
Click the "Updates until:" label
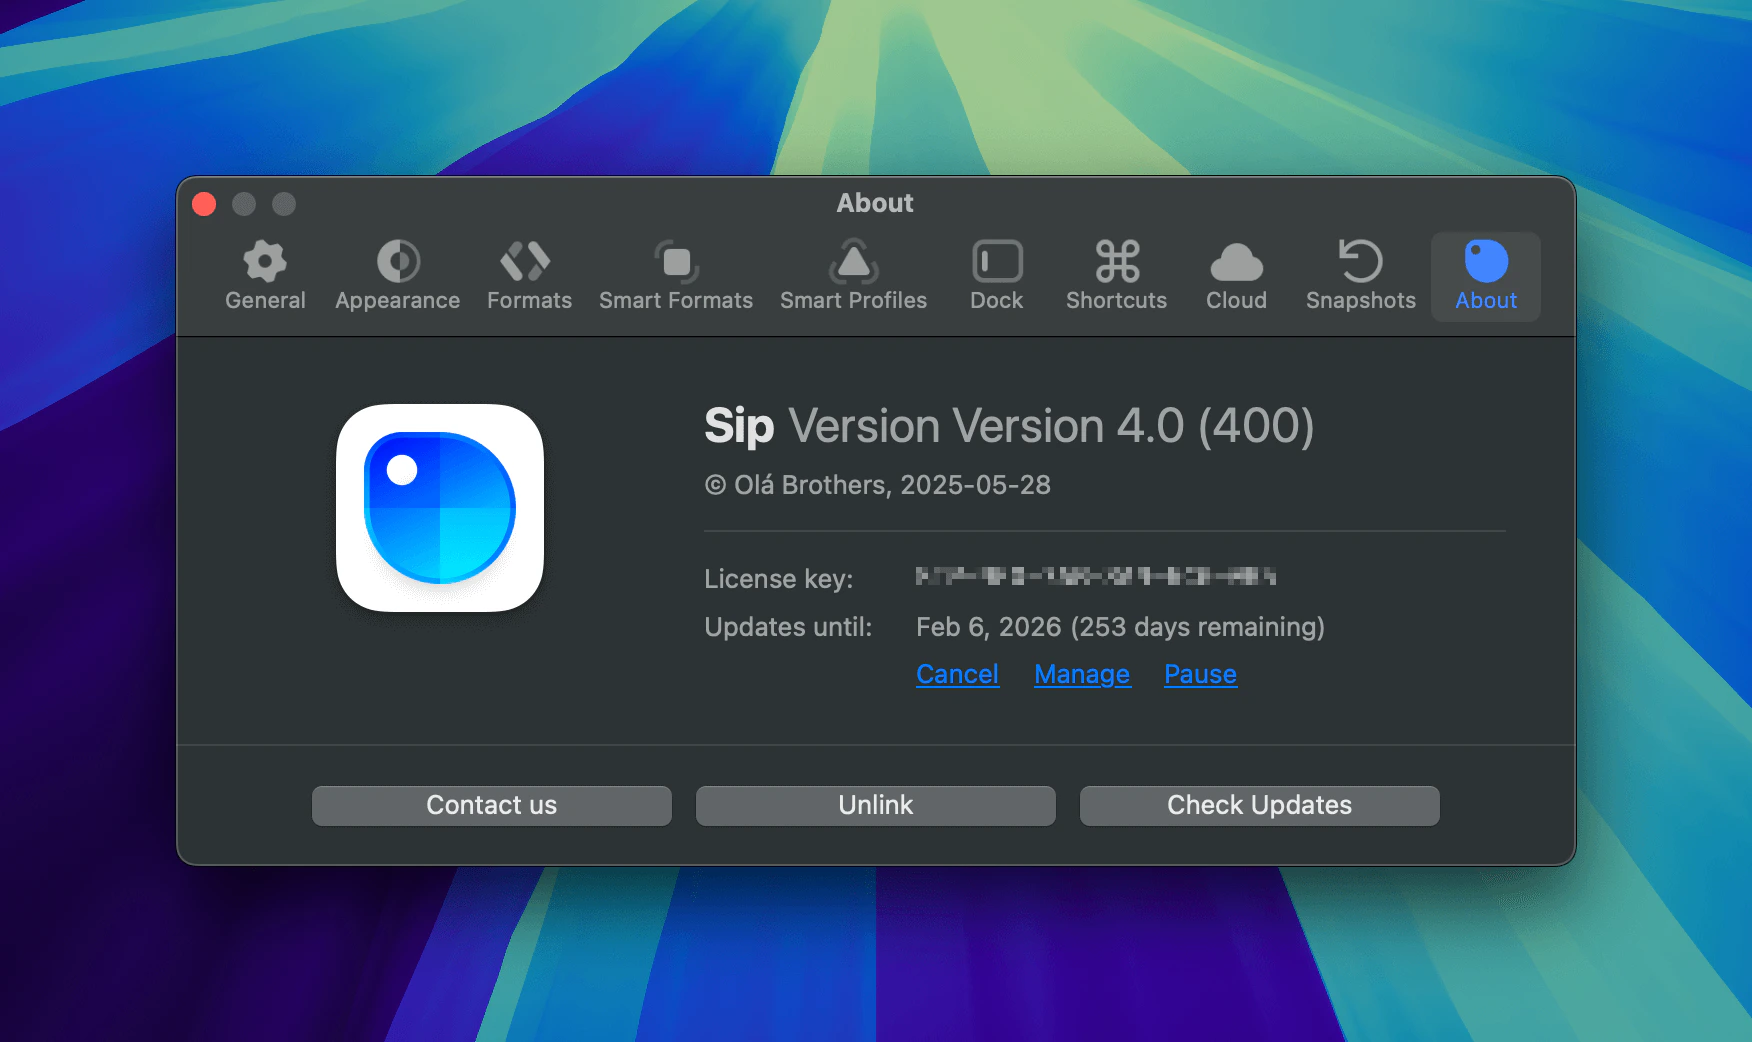[x=788, y=627]
